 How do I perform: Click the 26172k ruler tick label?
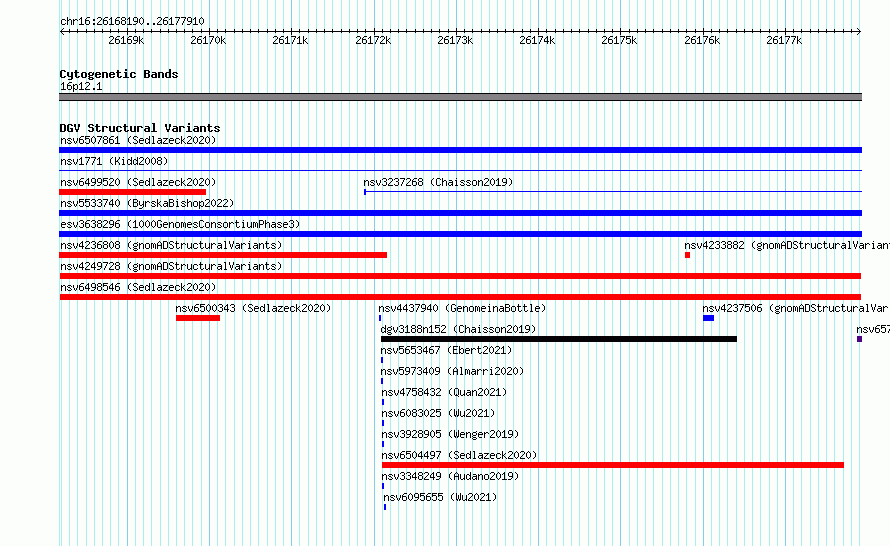coord(373,40)
